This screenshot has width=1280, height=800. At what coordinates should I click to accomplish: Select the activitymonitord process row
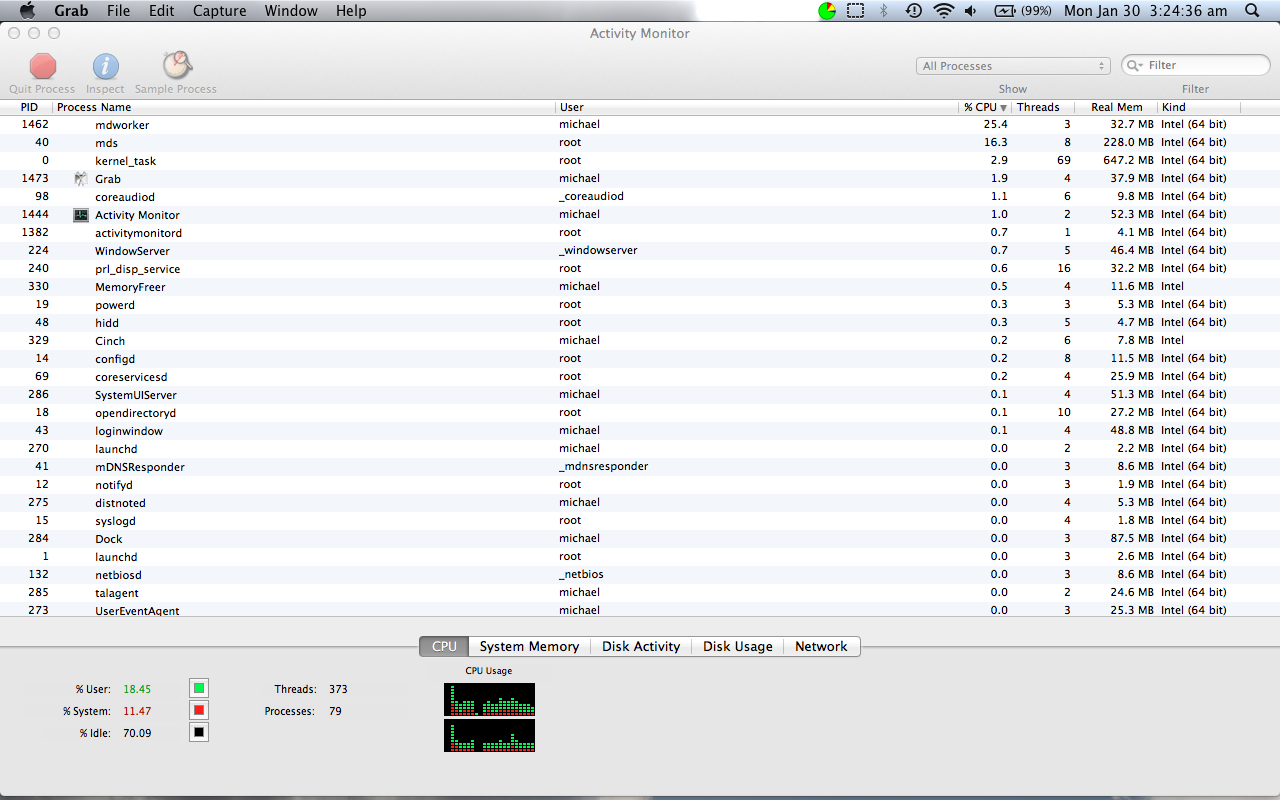pos(640,233)
